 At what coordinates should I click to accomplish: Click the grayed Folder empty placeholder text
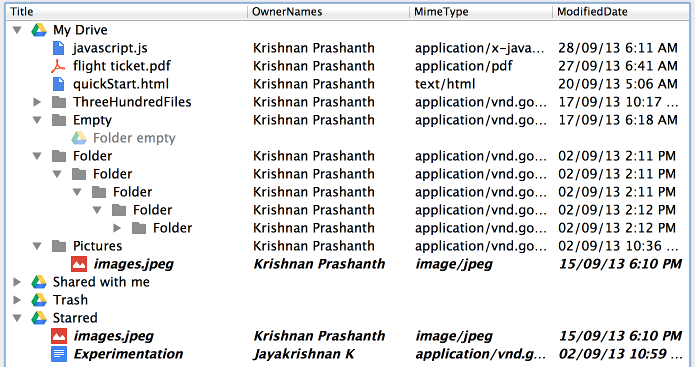pyautogui.click(x=134, y=138)
